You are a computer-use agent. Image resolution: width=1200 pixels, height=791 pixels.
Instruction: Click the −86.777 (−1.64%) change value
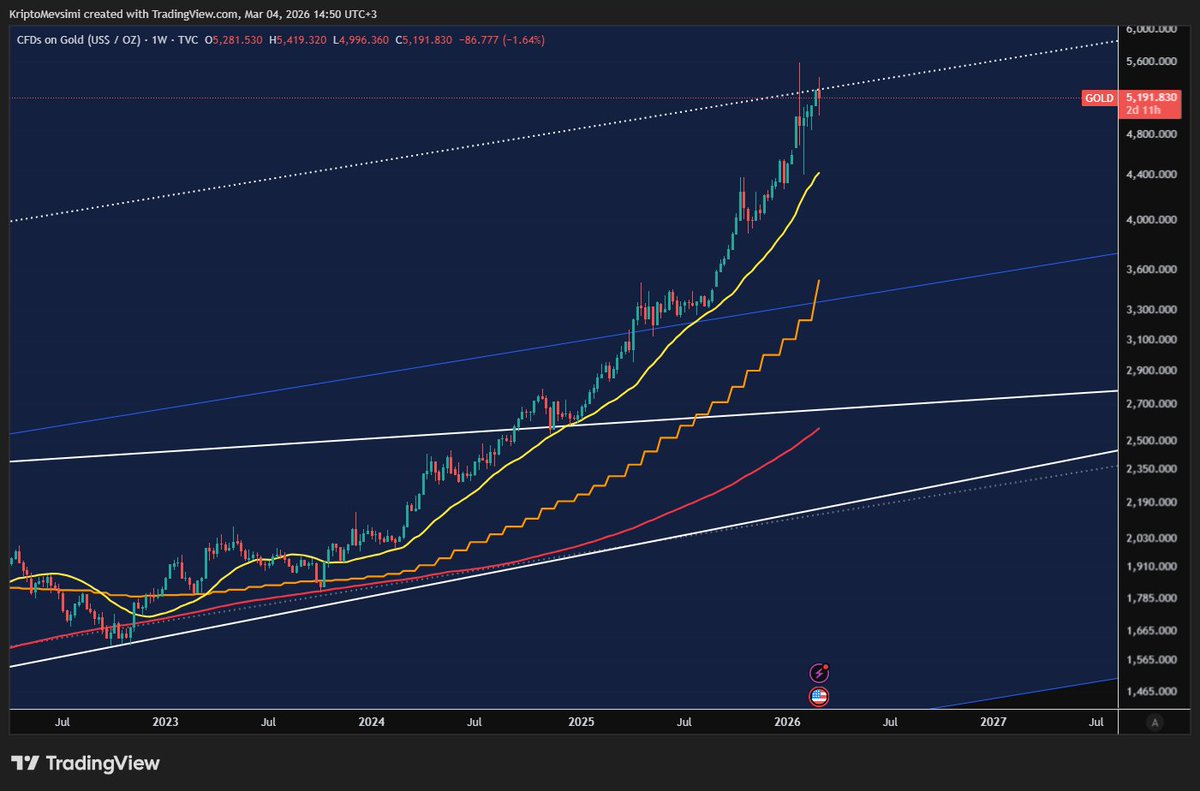tap(504, 40)
